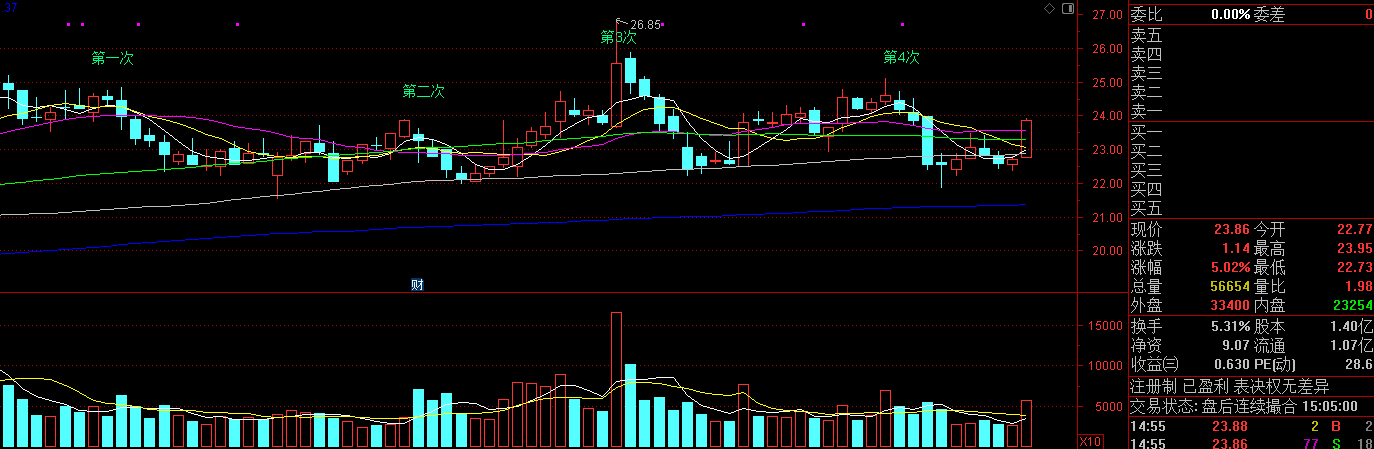Viewport: 1374px width, 449px height.
Task: Click the 现价 value 23.86
Action: click(1232, 230)
